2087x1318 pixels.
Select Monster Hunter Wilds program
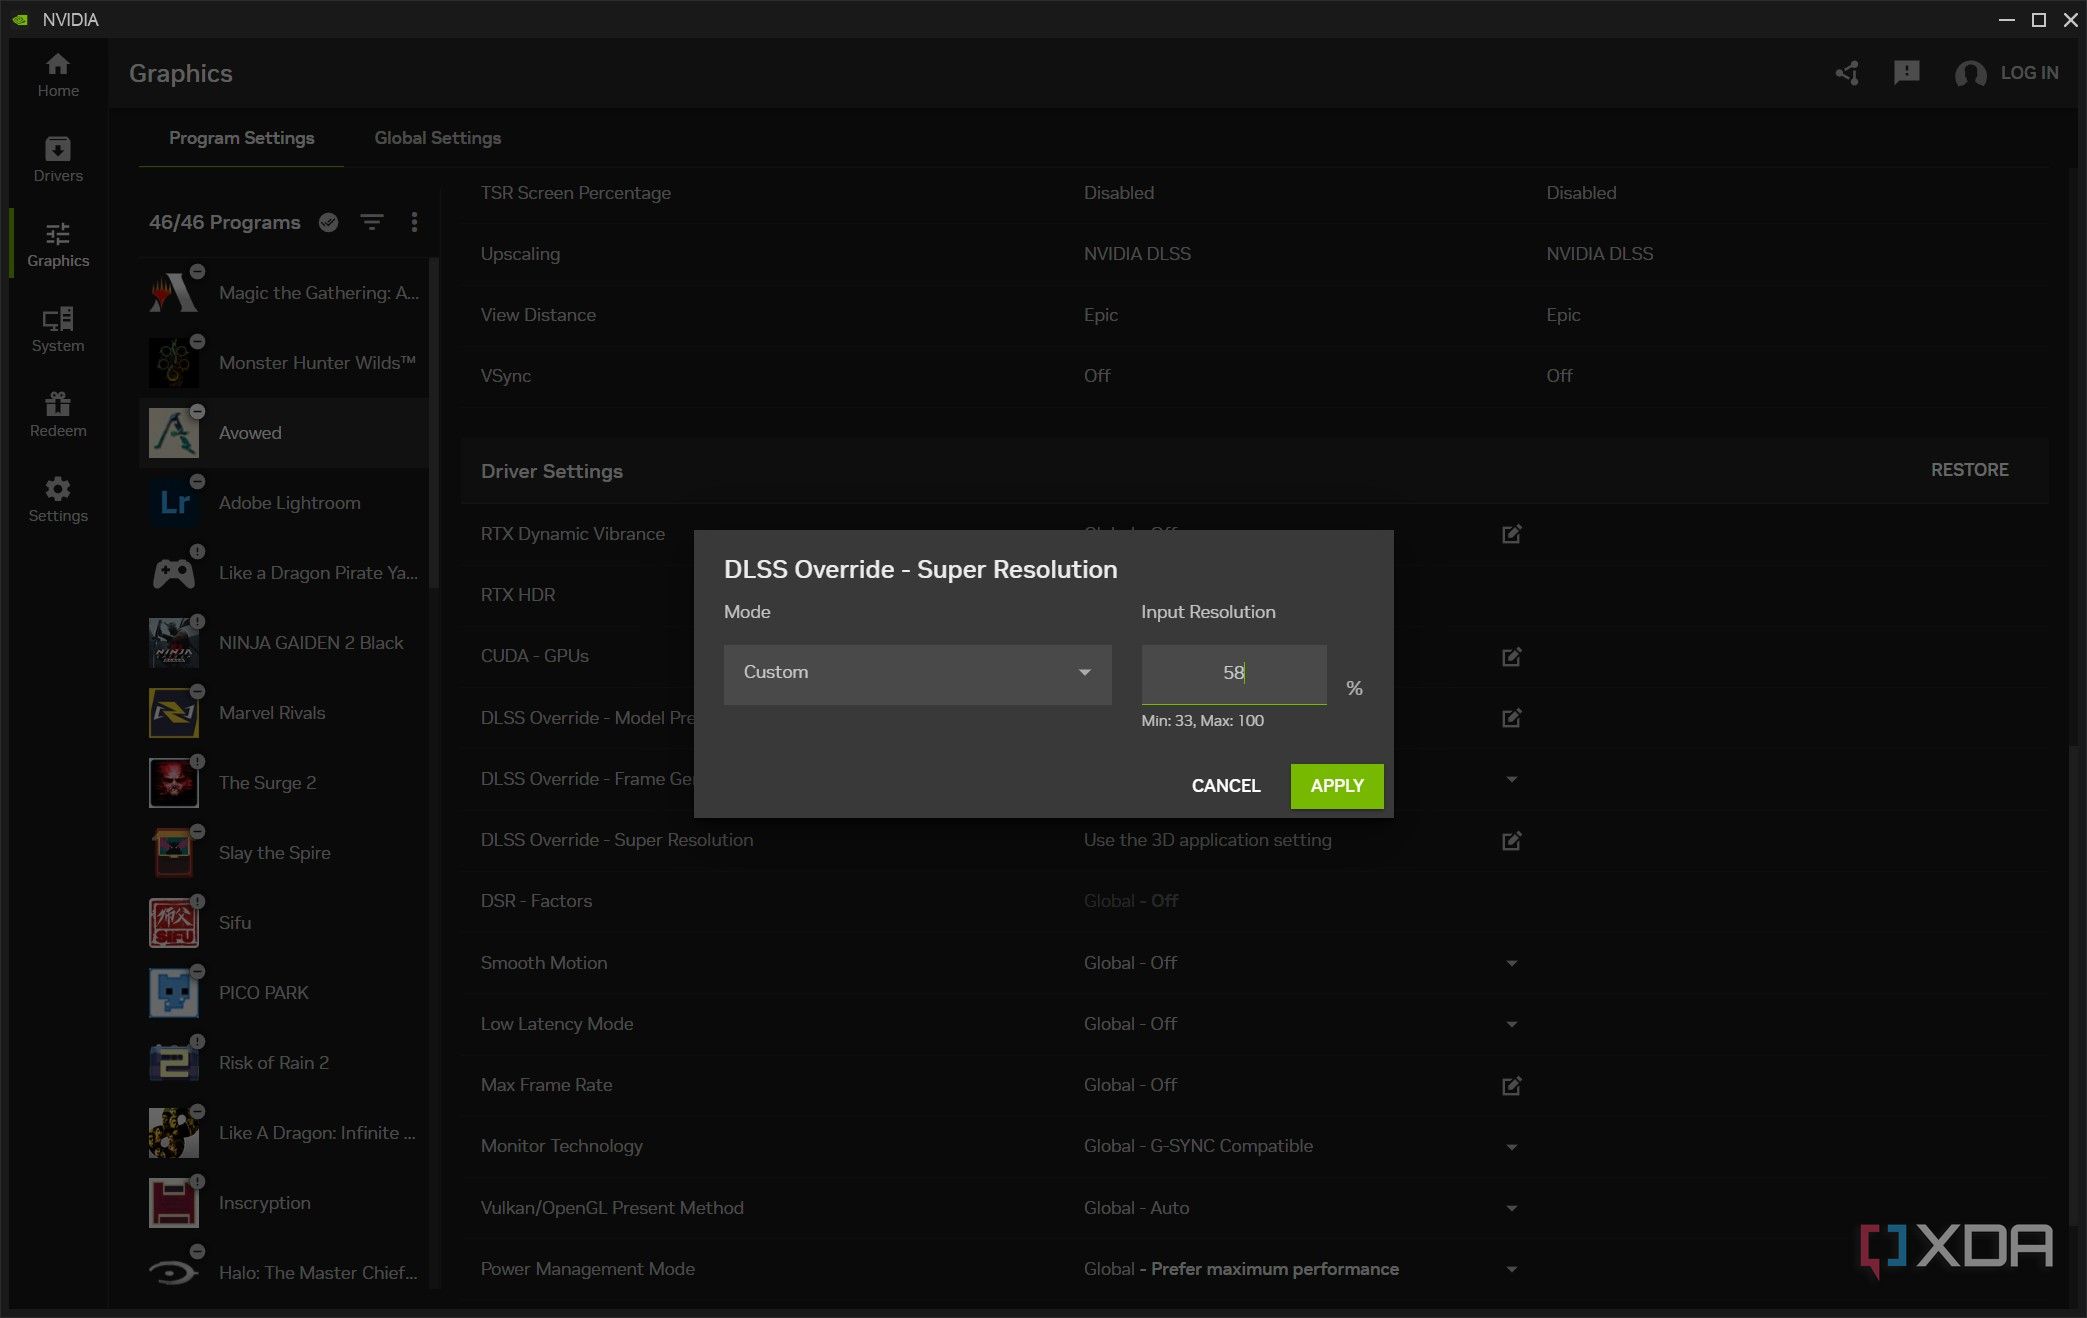pos(284,363)
